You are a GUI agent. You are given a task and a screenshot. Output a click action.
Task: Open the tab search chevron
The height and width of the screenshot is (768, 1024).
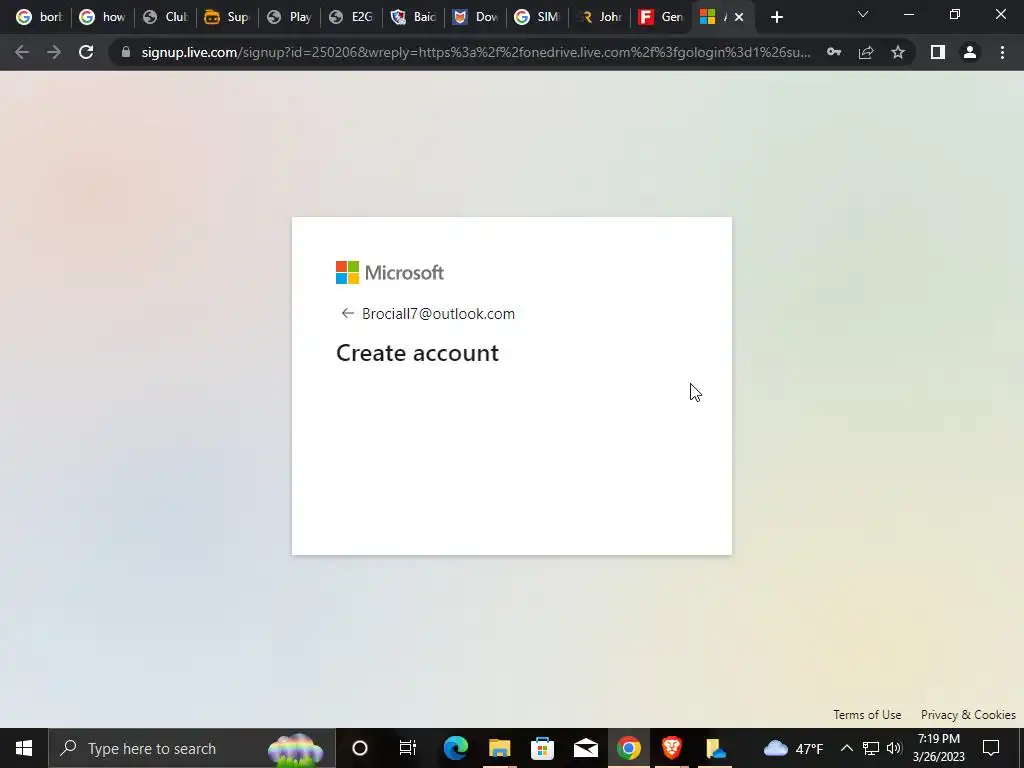pyautogui.click(x=863, y=14)
